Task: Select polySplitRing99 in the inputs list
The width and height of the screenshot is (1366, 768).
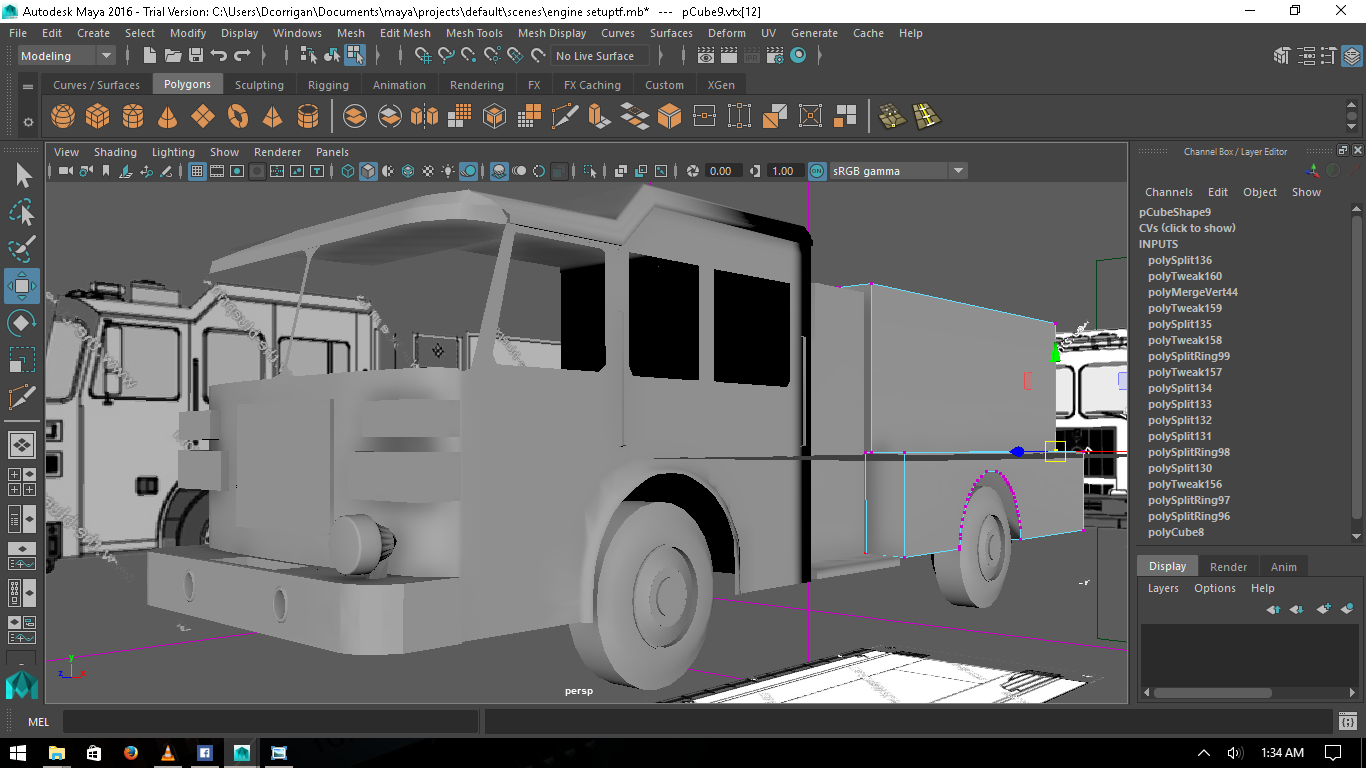Action: (x=1189, y=356)
